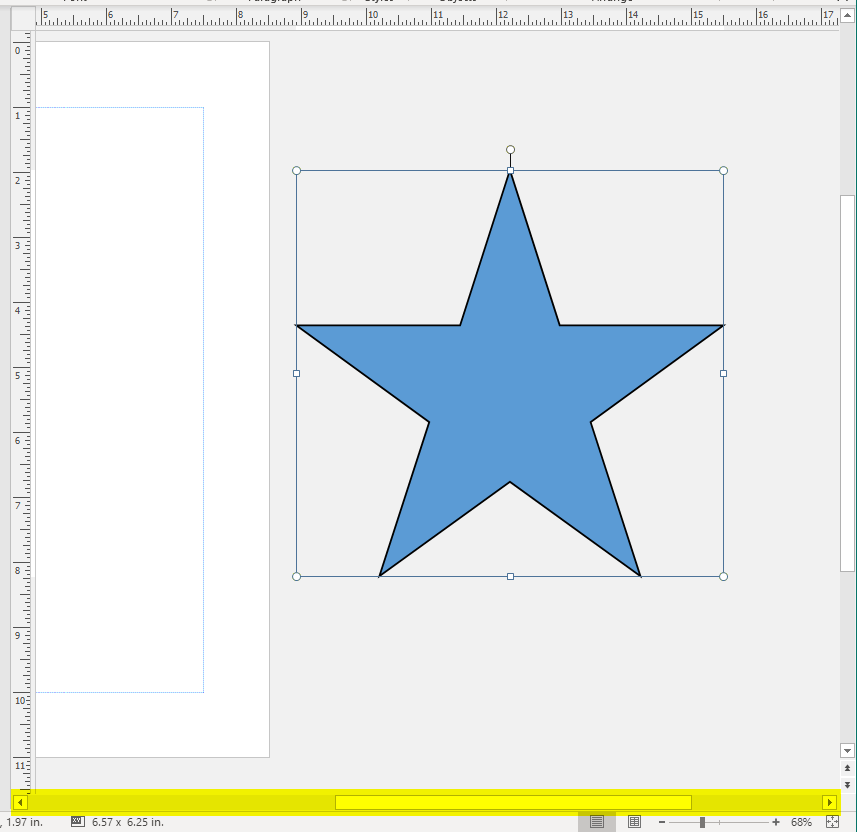Click the show whole page icon
The width and height of the screenshot is (857, 832).
click(x=832, y=822)
